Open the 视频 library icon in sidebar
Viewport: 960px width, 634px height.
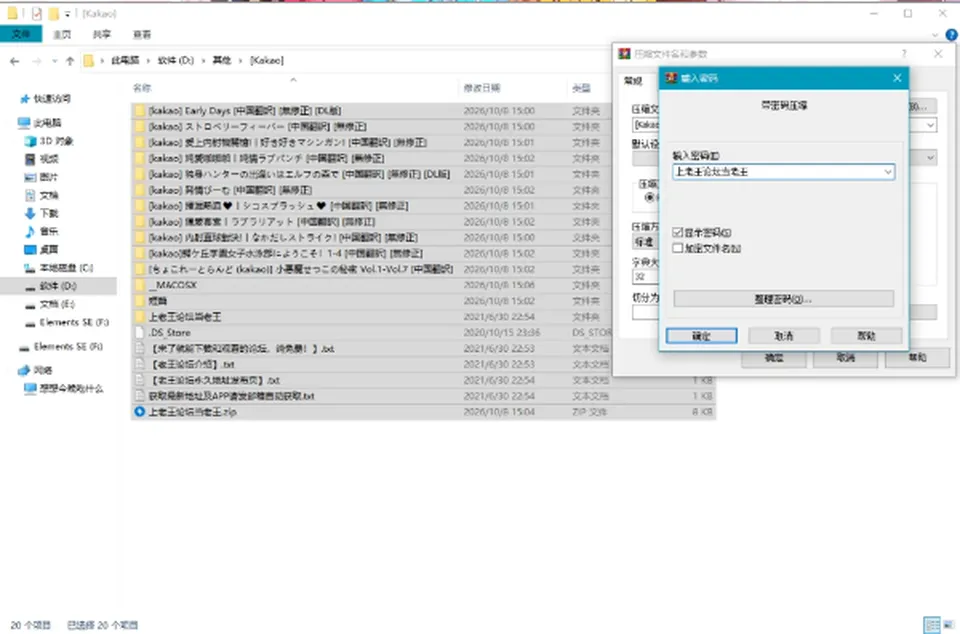(x=30, y=159)
